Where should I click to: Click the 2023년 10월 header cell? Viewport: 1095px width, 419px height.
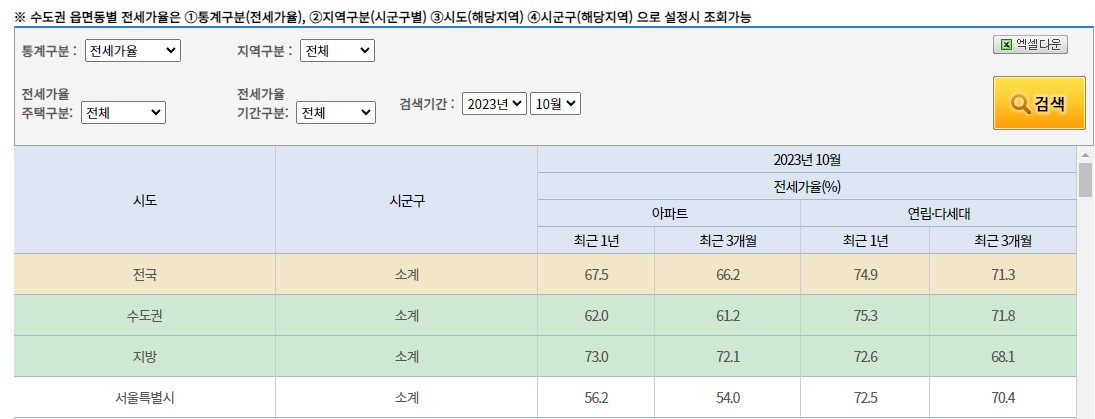pyautogui.click(x=807, y=159)
